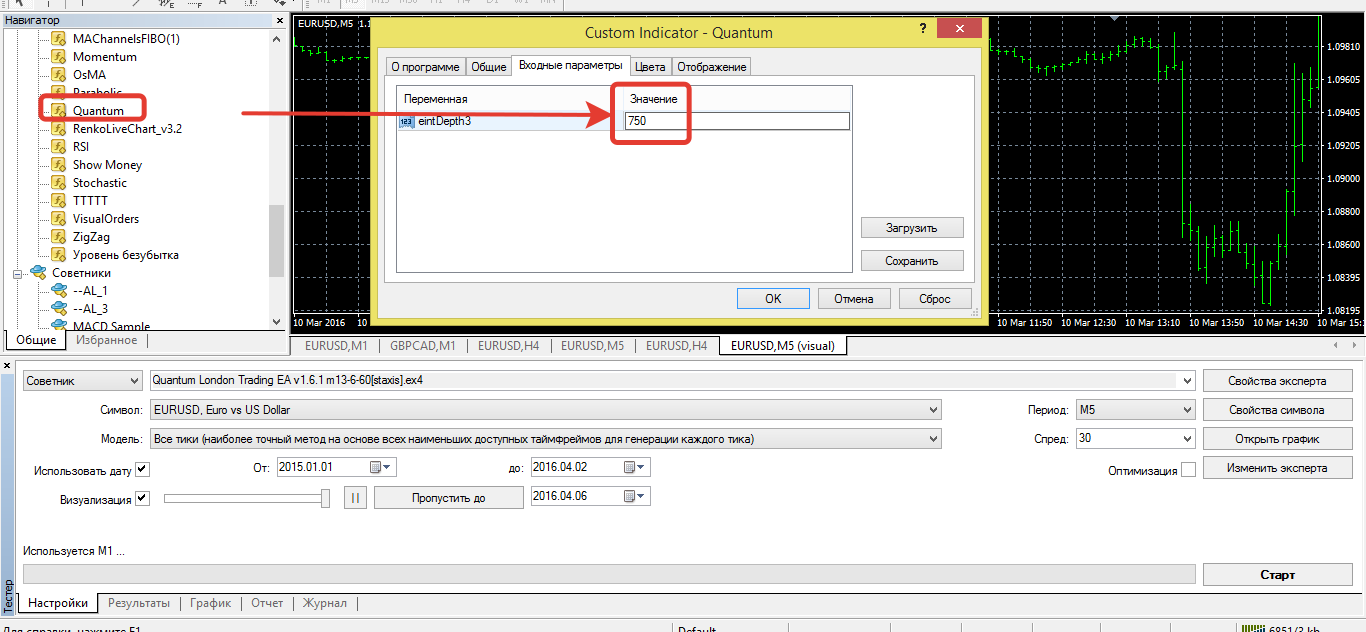Open the Период M5 dropdown
This screenshot has height=632, width=1366.
point(1187,410)
